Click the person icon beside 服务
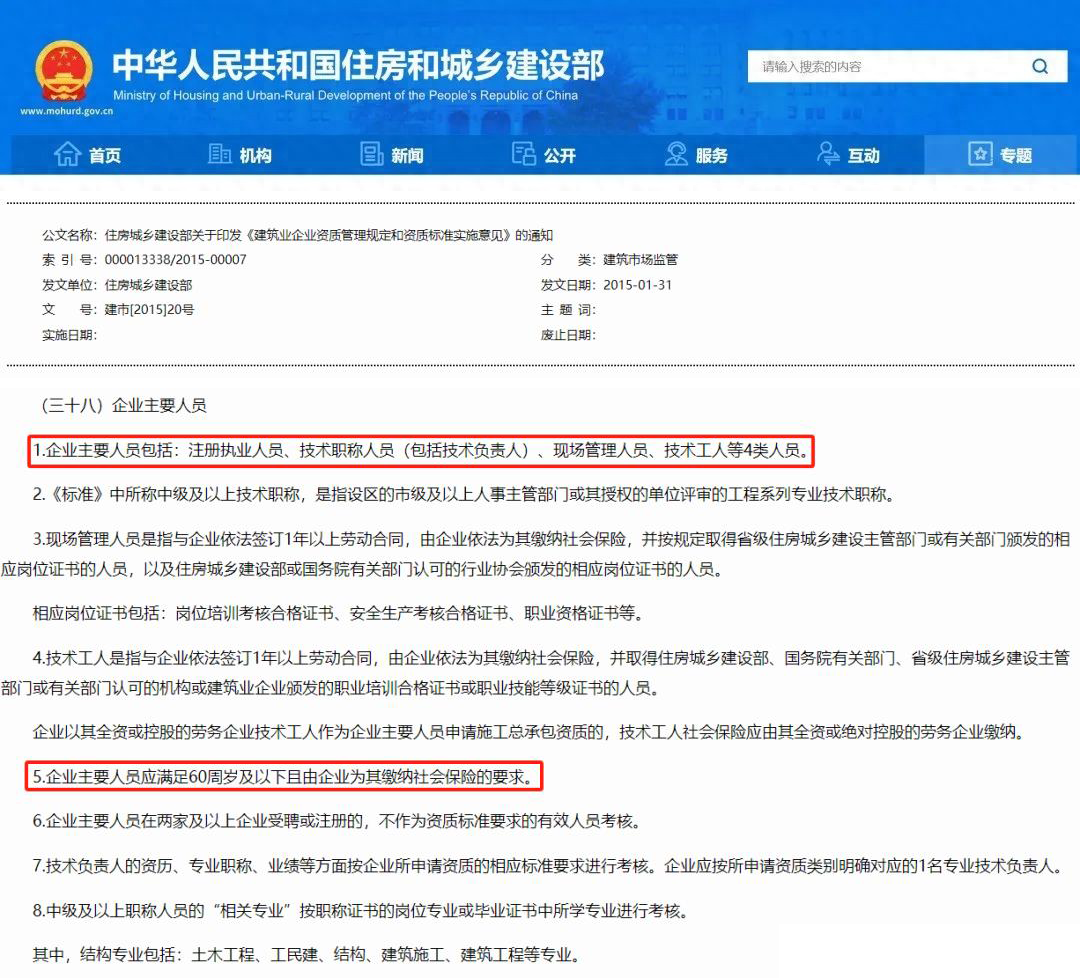1080x978 pixels. (677, 154)
